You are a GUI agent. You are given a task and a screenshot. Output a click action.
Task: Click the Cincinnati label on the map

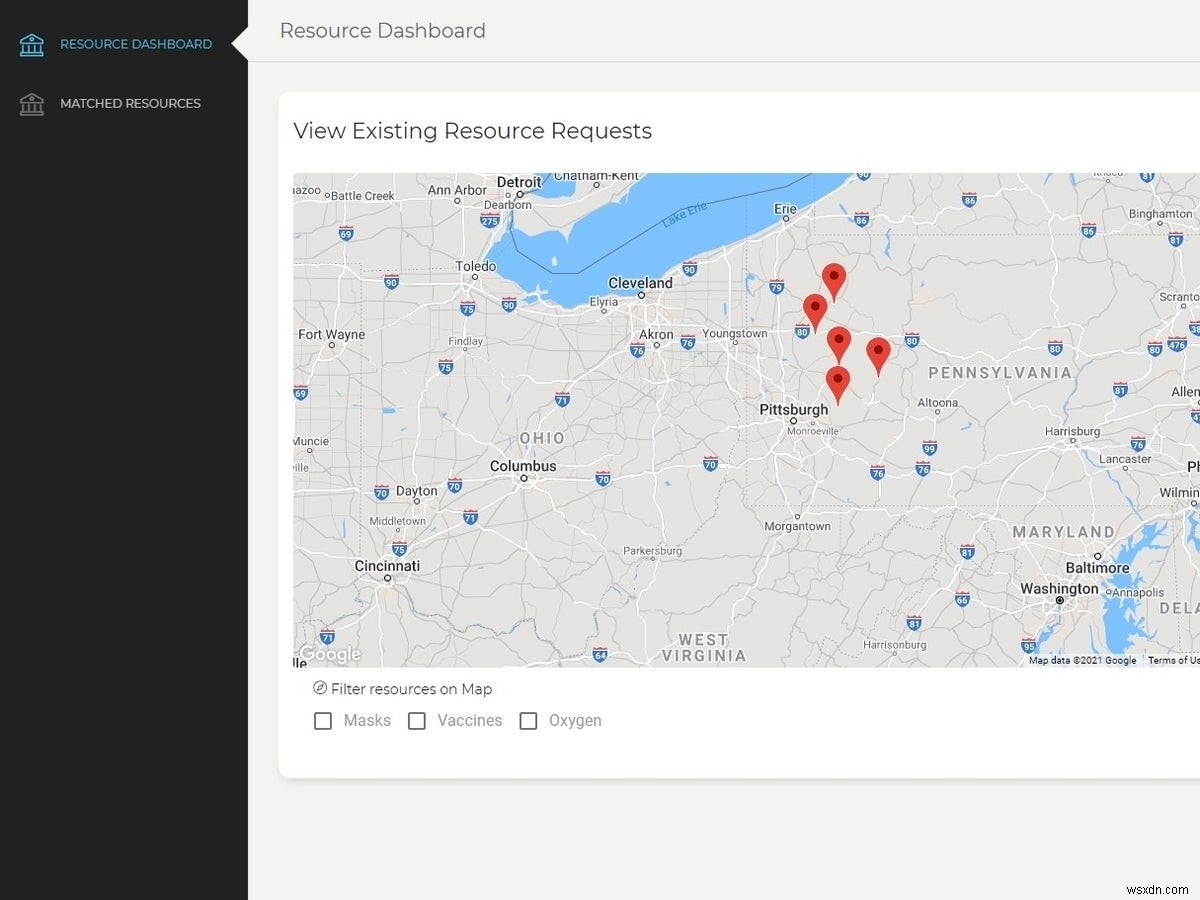click(x=388, y=566)
